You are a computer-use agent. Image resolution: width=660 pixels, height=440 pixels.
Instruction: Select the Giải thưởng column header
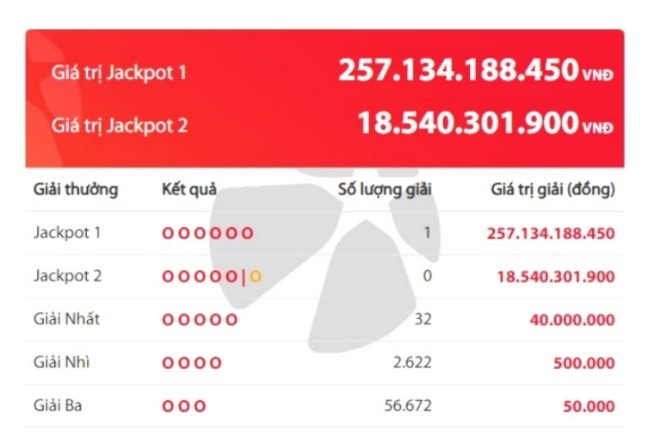click(76, 189)
